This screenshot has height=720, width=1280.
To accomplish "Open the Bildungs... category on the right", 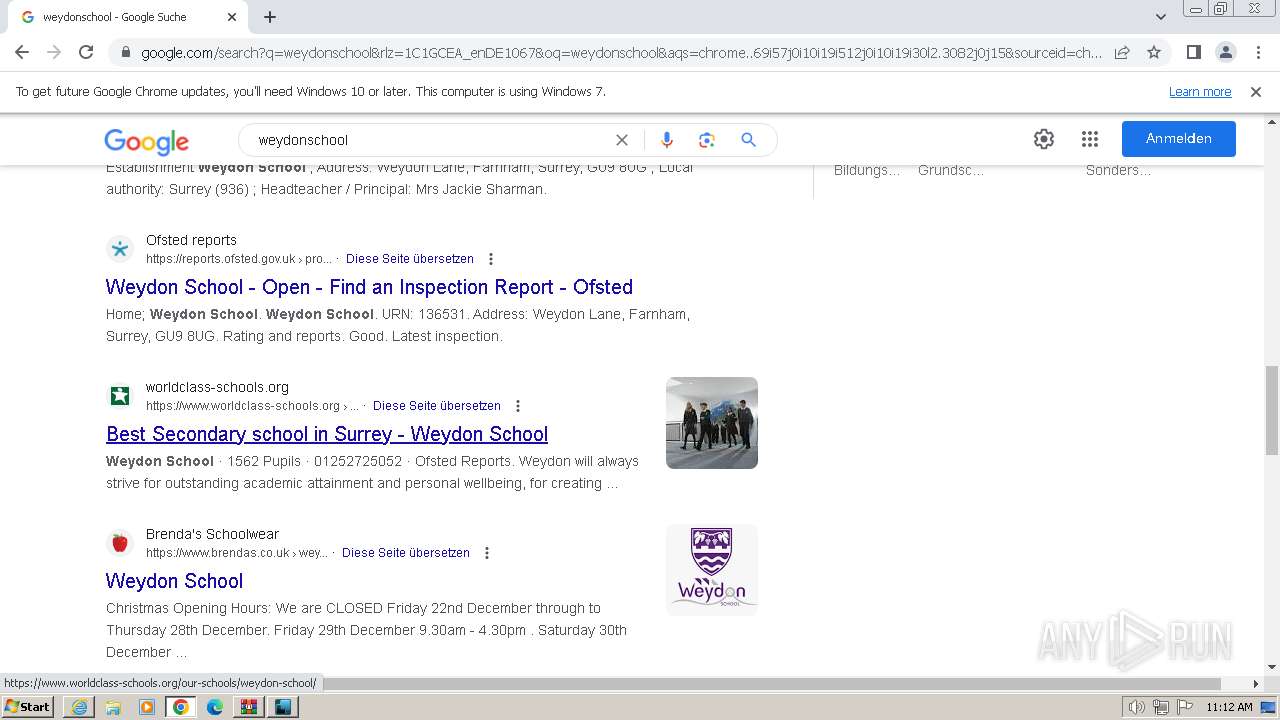I will [867, 170].
